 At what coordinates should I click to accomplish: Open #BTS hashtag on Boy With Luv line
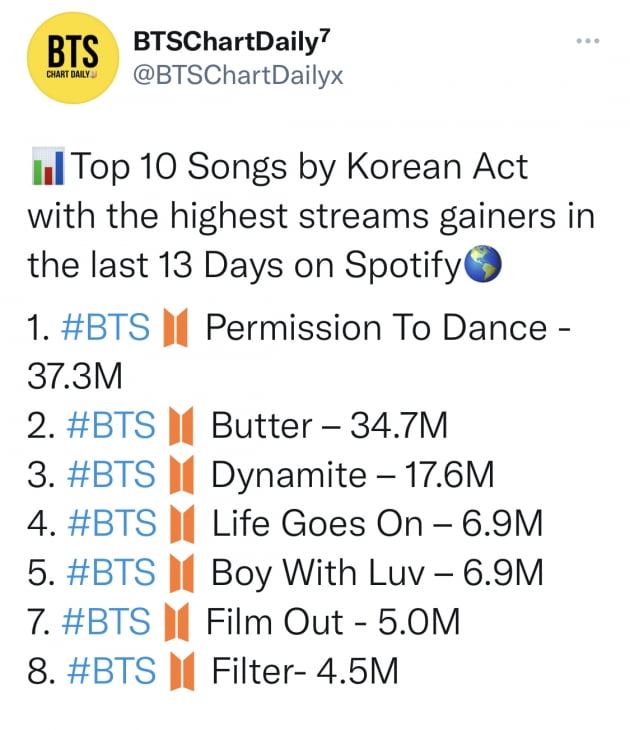[x=111, y=572]
